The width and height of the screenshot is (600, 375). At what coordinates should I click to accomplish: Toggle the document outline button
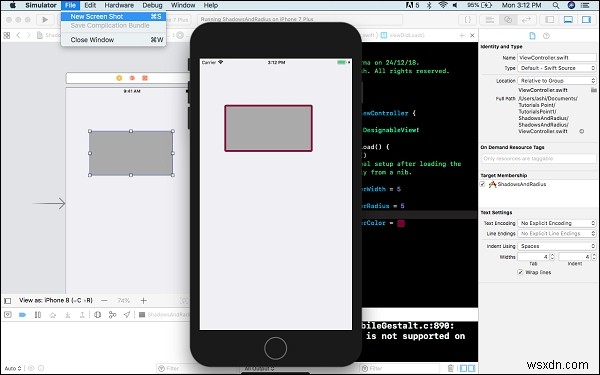tap(8, 301)
